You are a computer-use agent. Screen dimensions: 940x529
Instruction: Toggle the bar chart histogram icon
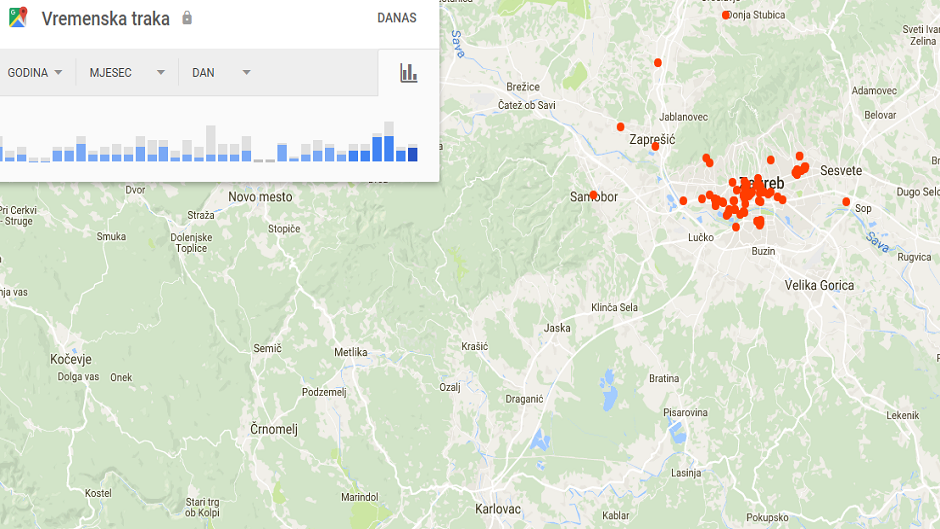coord(408,72)
